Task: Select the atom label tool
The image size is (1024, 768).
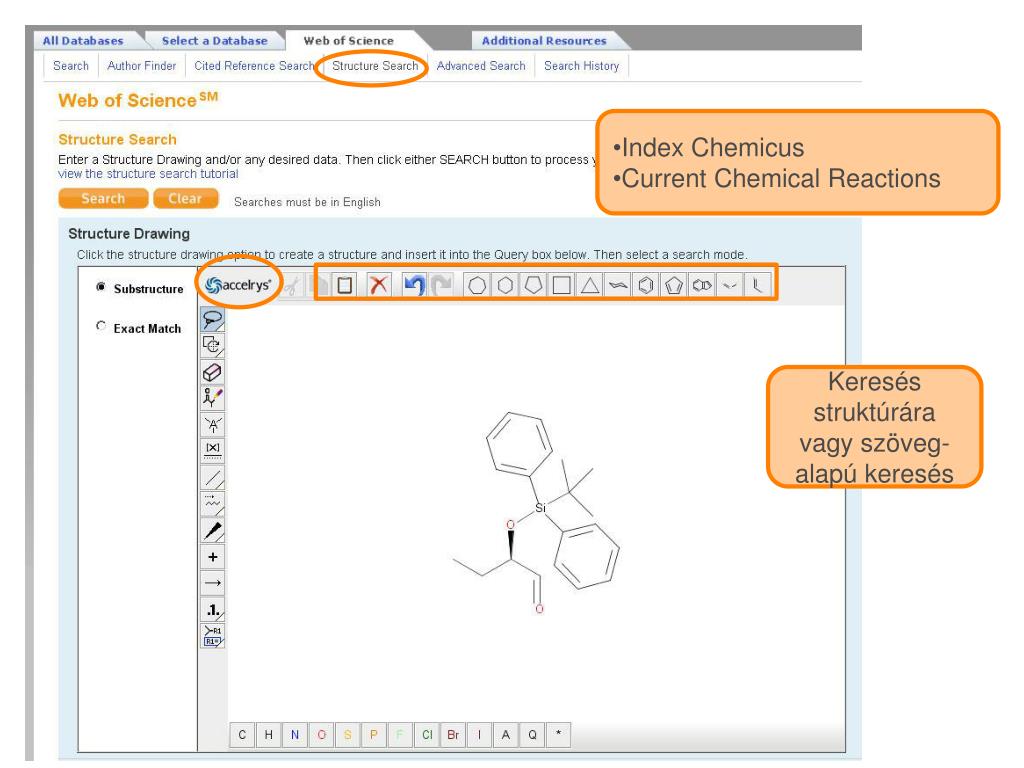Action: (x=212, y=425)
